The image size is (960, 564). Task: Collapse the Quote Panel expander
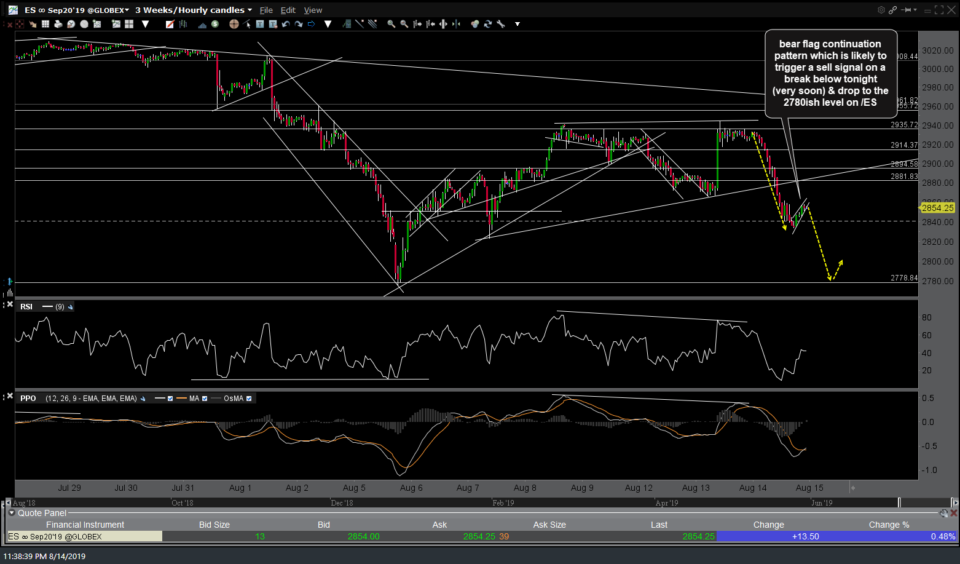[12, 513]
